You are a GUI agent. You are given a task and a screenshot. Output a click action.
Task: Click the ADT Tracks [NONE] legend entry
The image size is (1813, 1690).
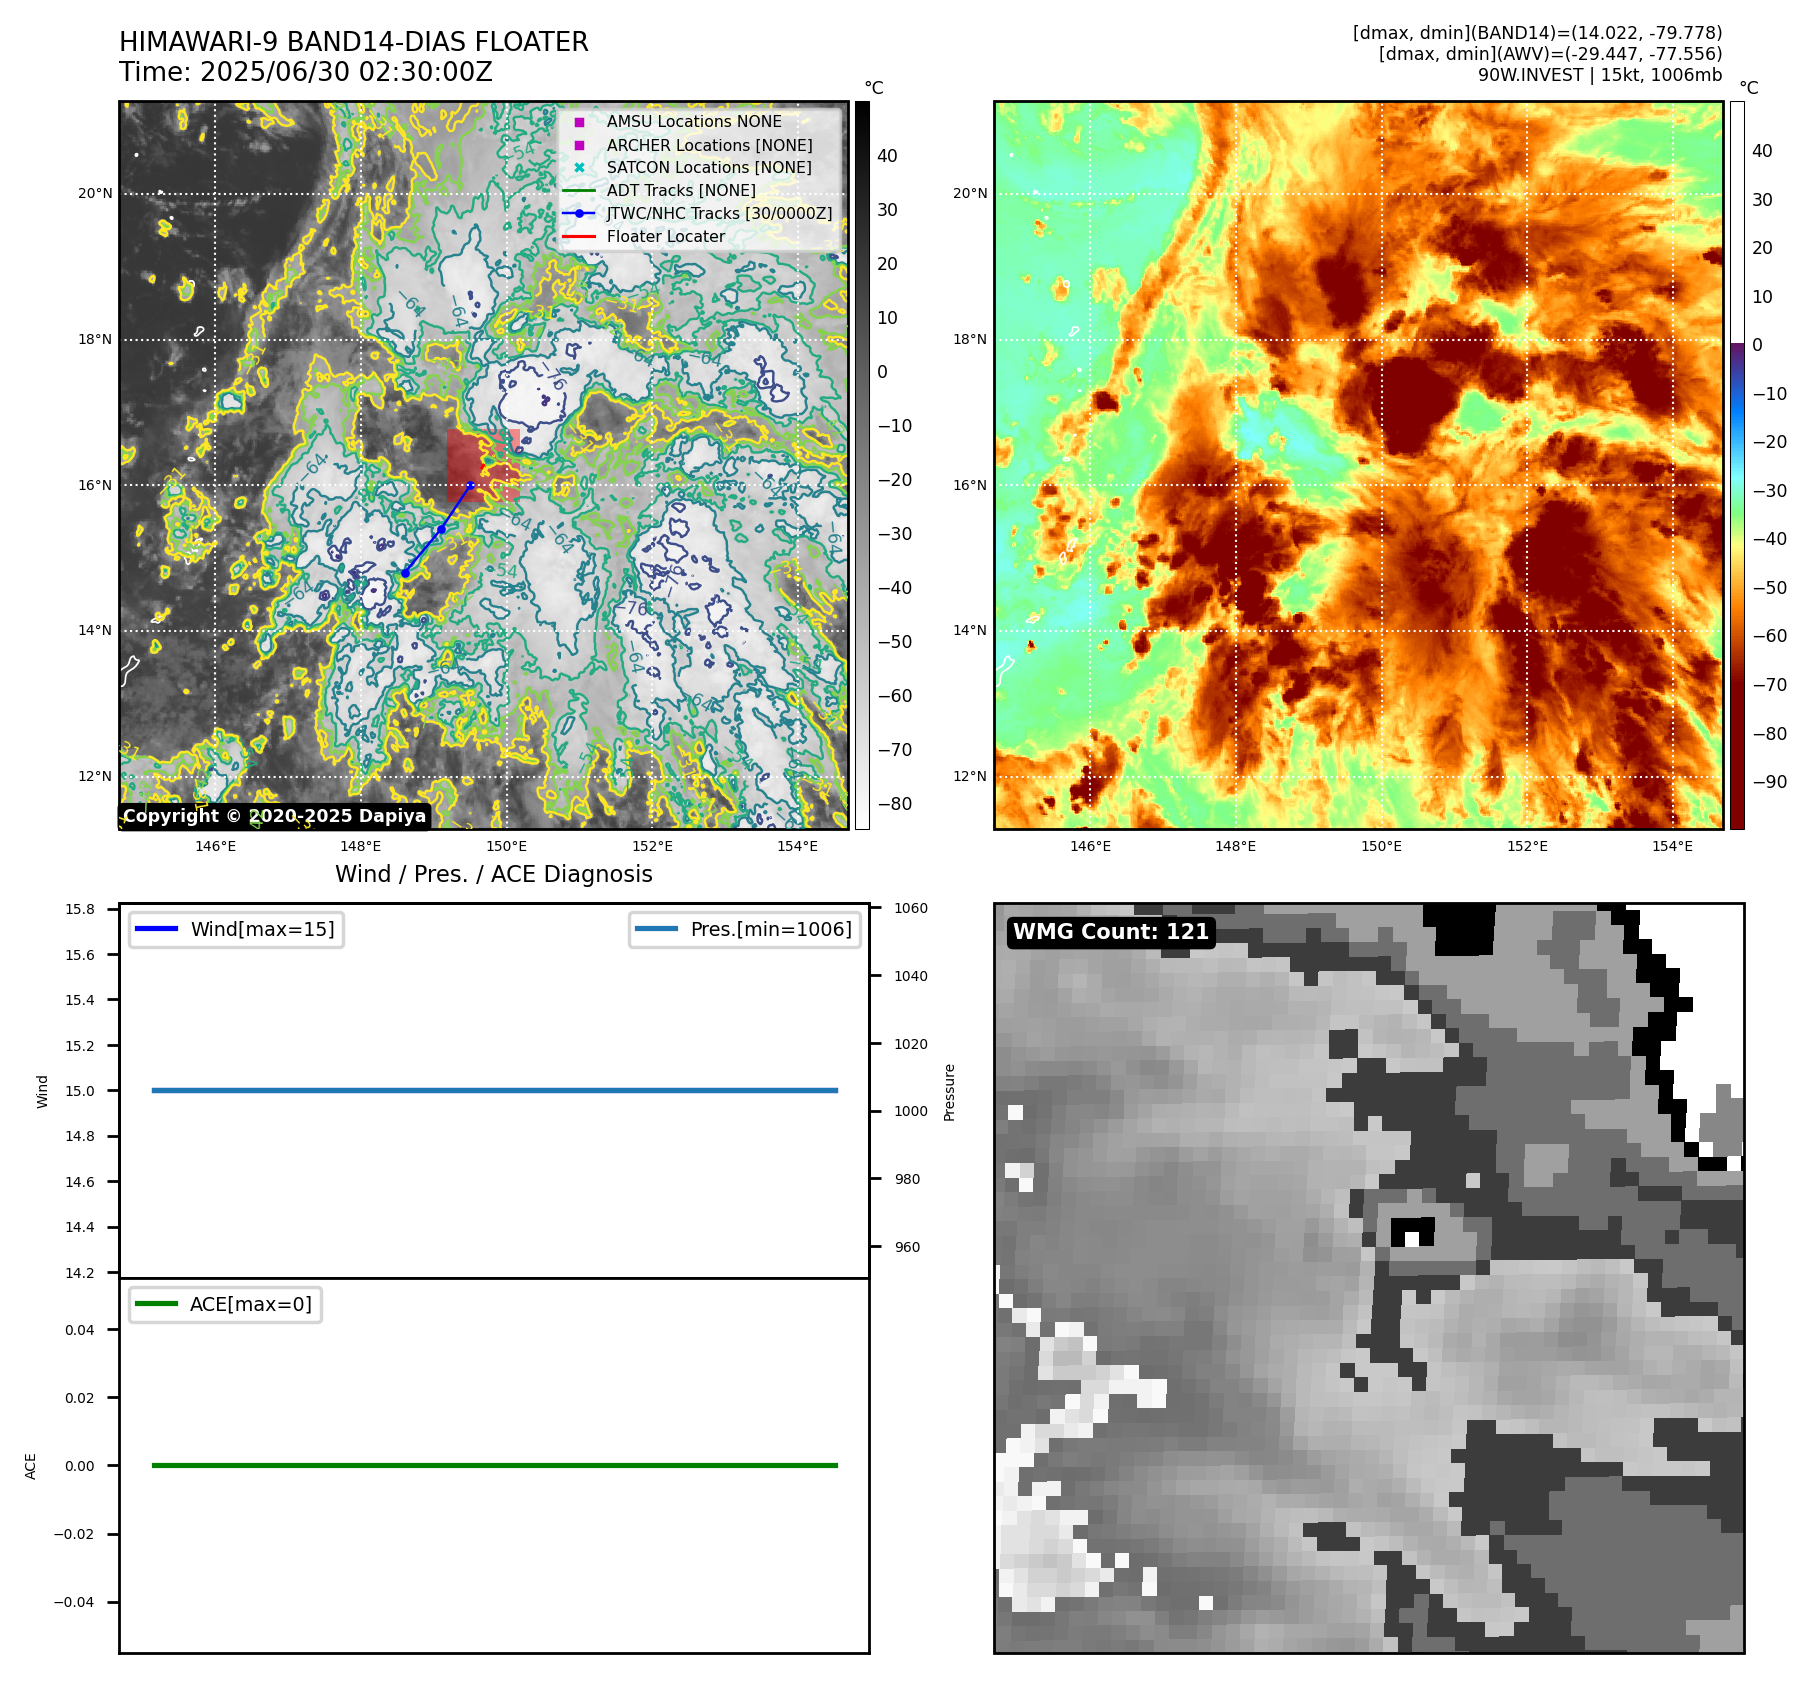pyautogui.click(x=659, y=190)
